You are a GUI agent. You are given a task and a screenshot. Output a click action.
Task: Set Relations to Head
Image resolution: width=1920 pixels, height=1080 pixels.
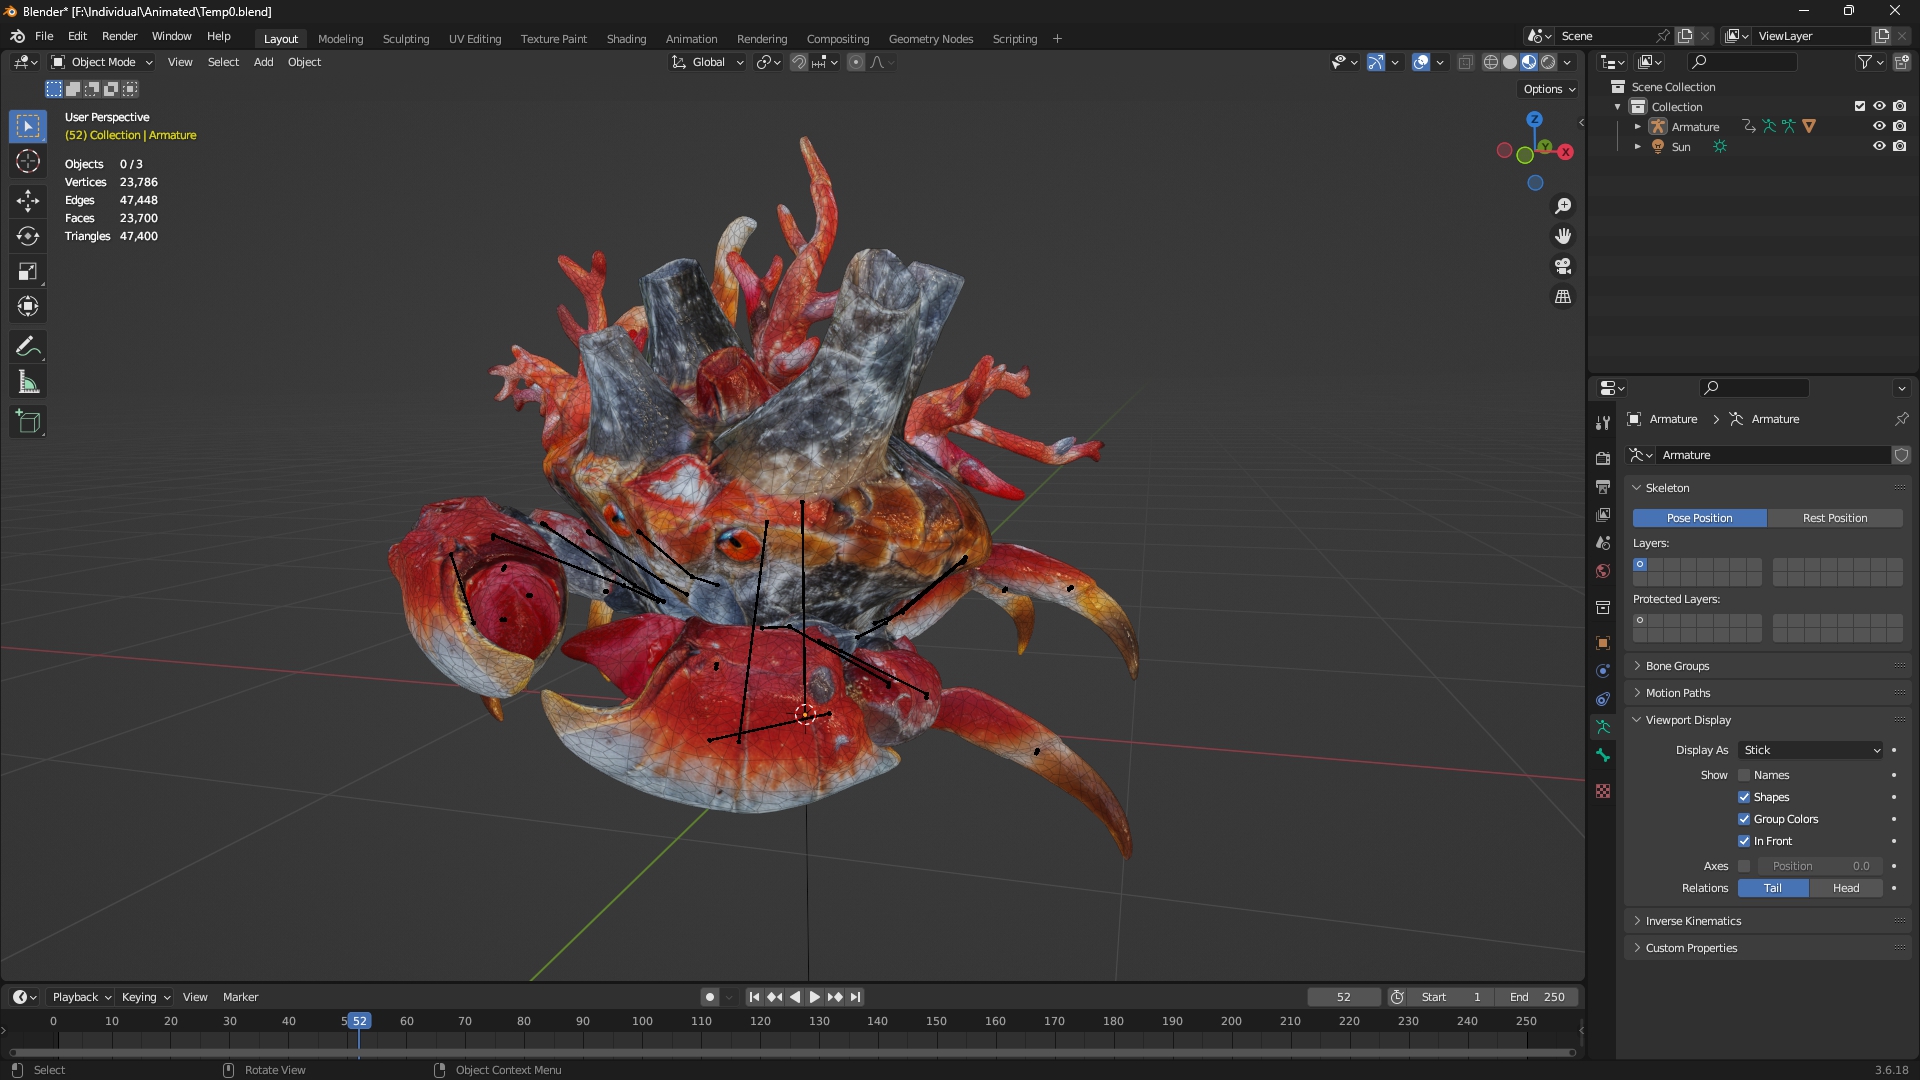coord(1846,888)
